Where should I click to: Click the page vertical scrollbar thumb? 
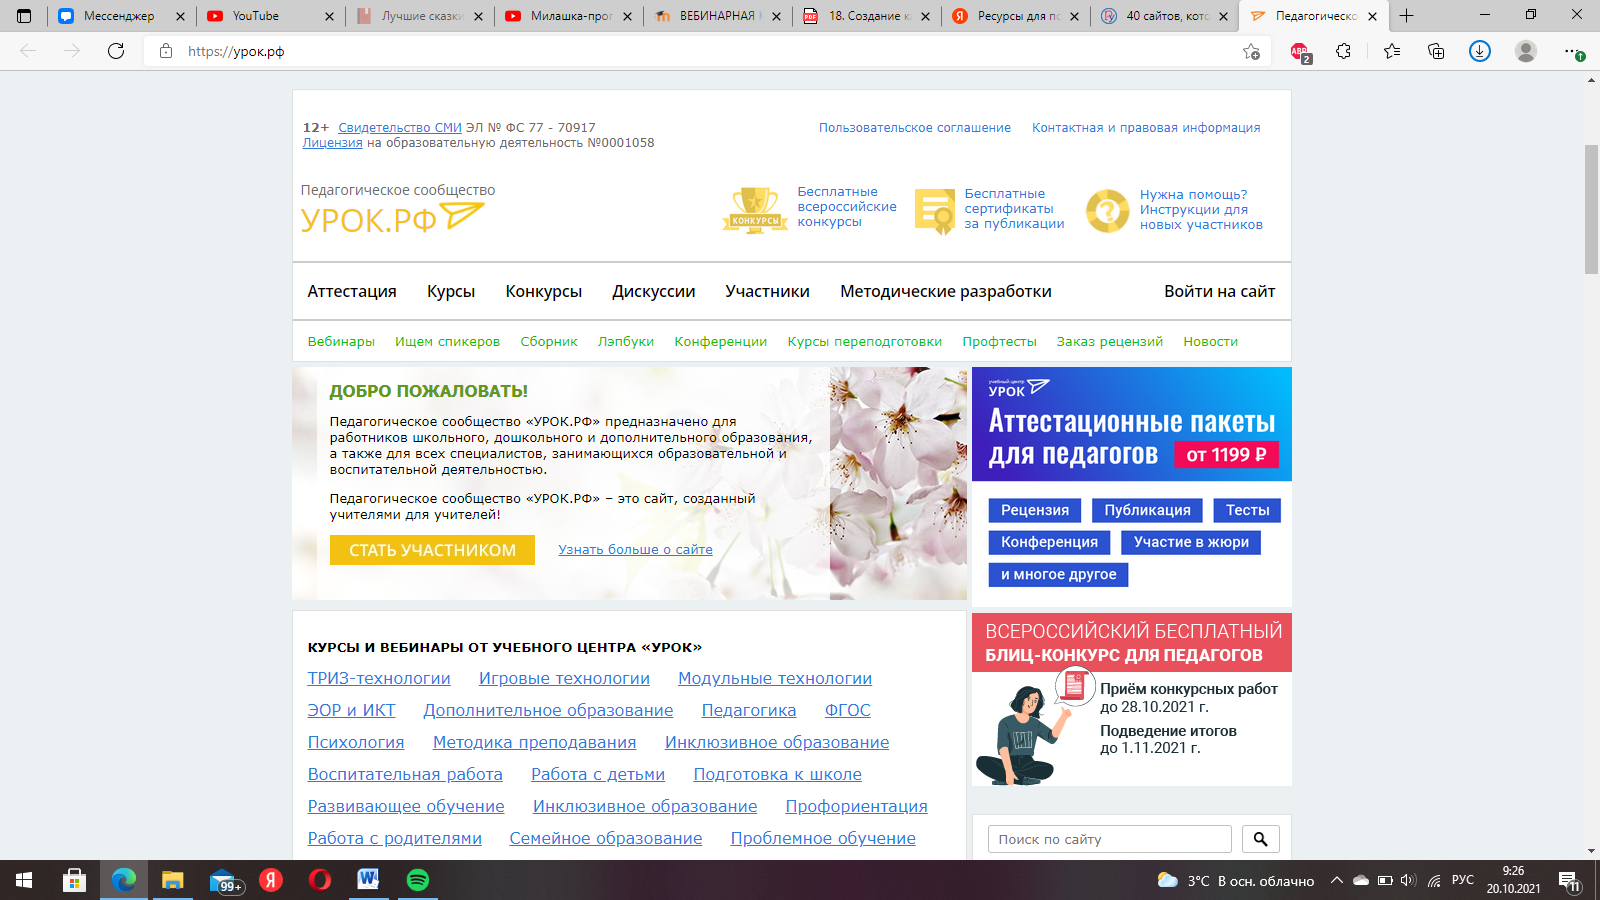coord(1591,209)
